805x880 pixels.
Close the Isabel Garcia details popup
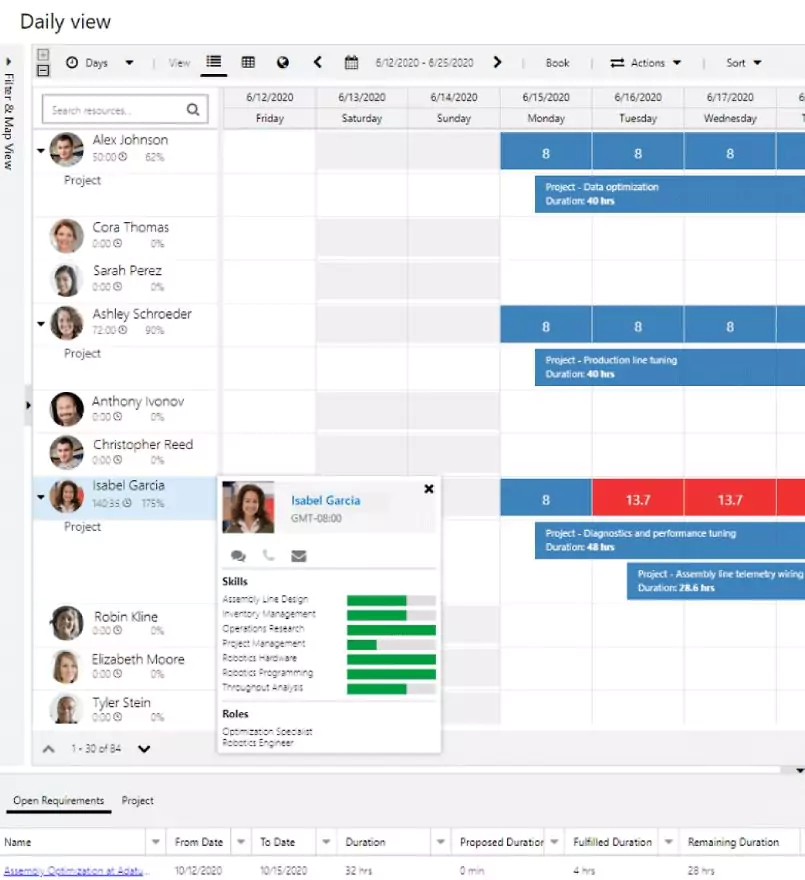coord(429,489)
